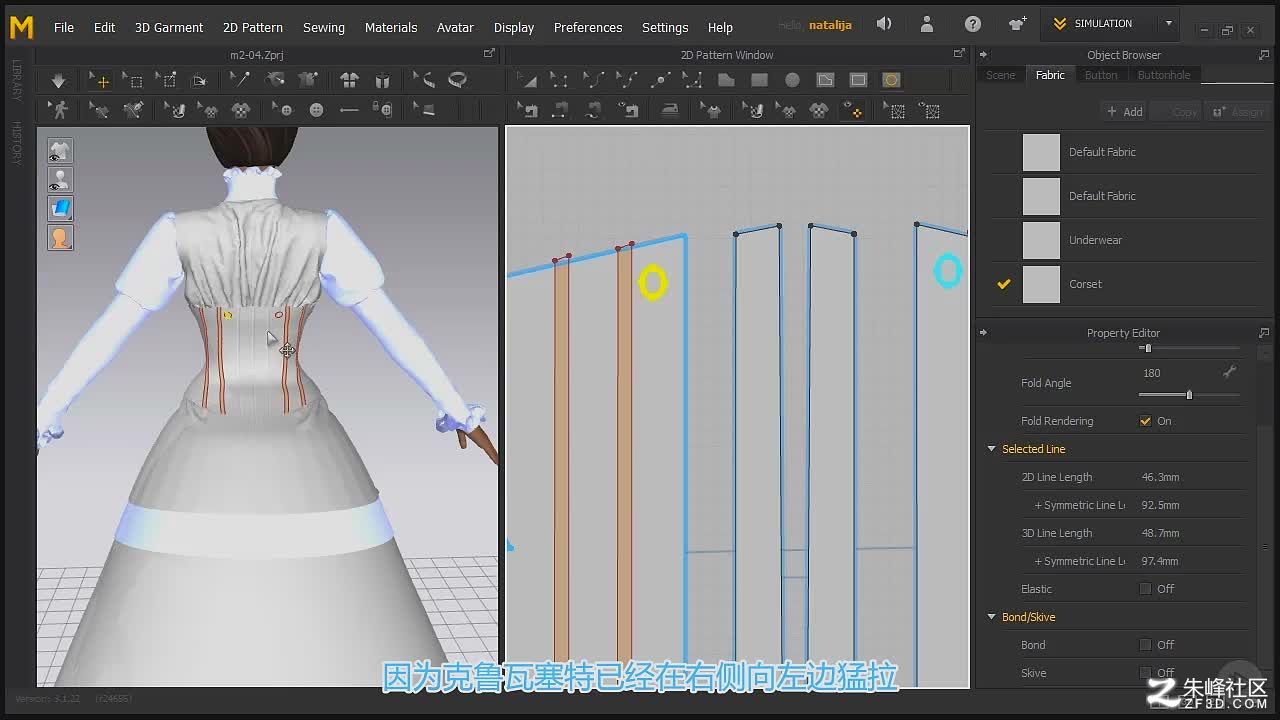
Task: Click the Simulate down-arrow tool in 3D toolbar
Action: 58,80
